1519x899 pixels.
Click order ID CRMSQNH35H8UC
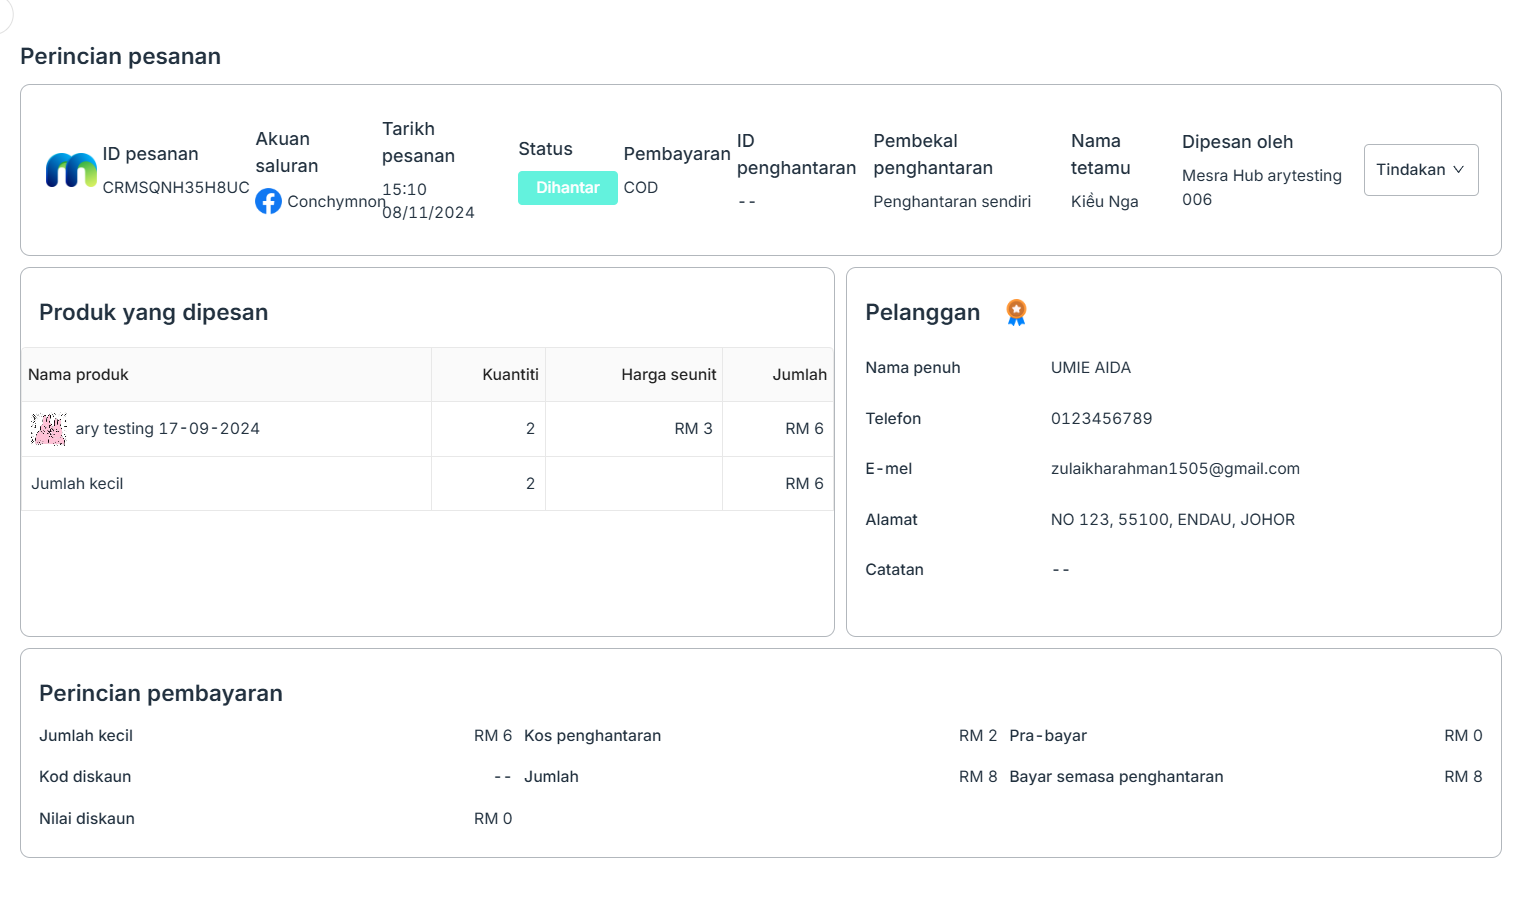176,188
